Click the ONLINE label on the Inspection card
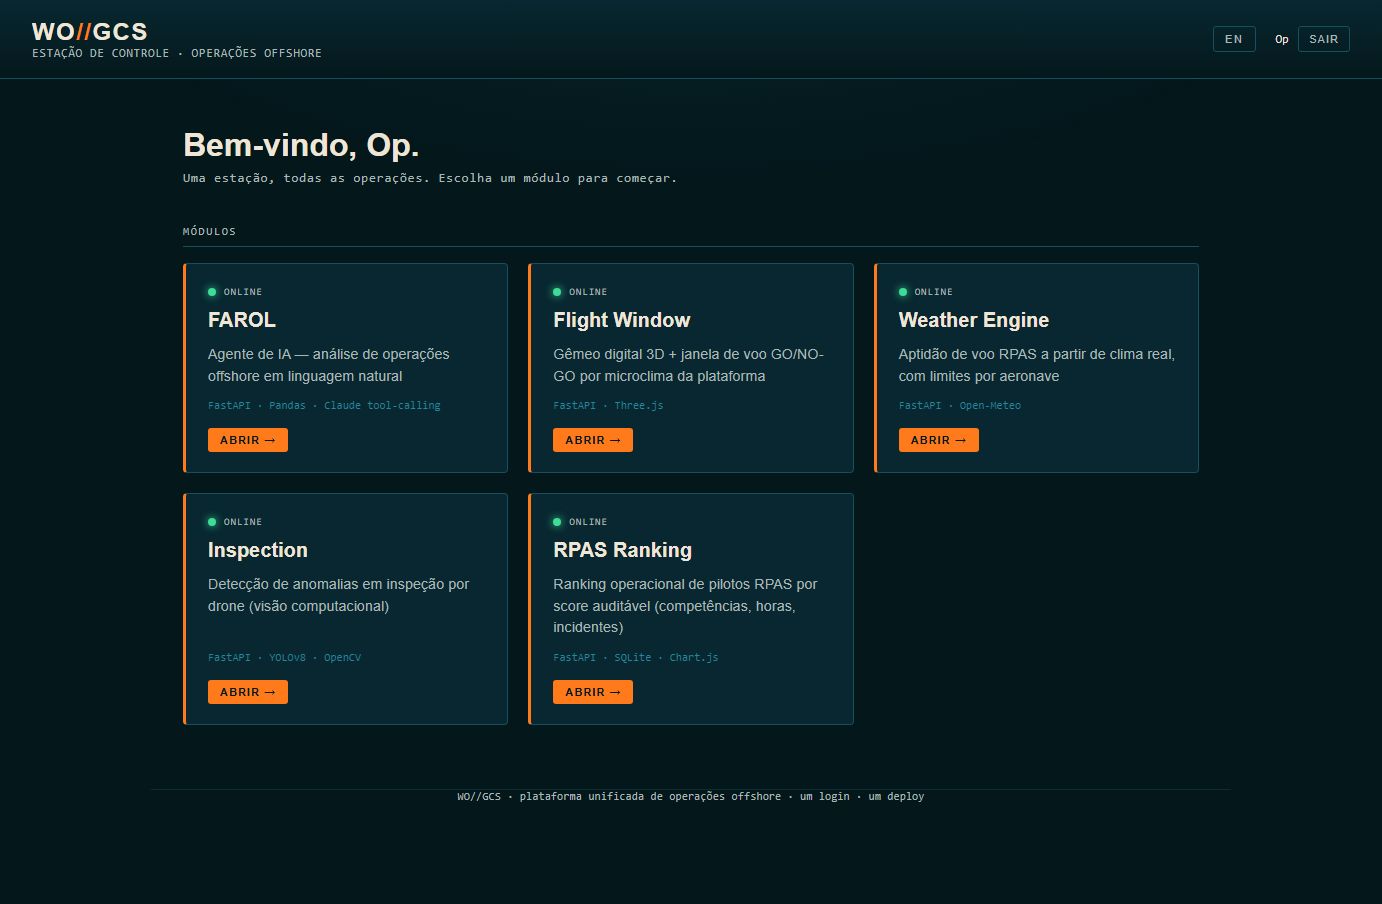This screenshot has height=904, width=1382. (x=243, y=522)
